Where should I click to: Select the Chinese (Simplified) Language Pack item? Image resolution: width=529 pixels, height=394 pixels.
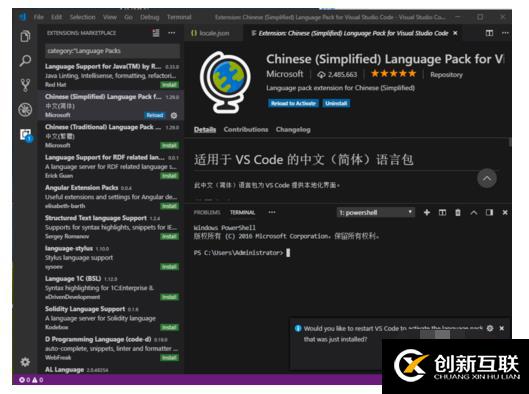pyautogui.click(x=111, y=105)
